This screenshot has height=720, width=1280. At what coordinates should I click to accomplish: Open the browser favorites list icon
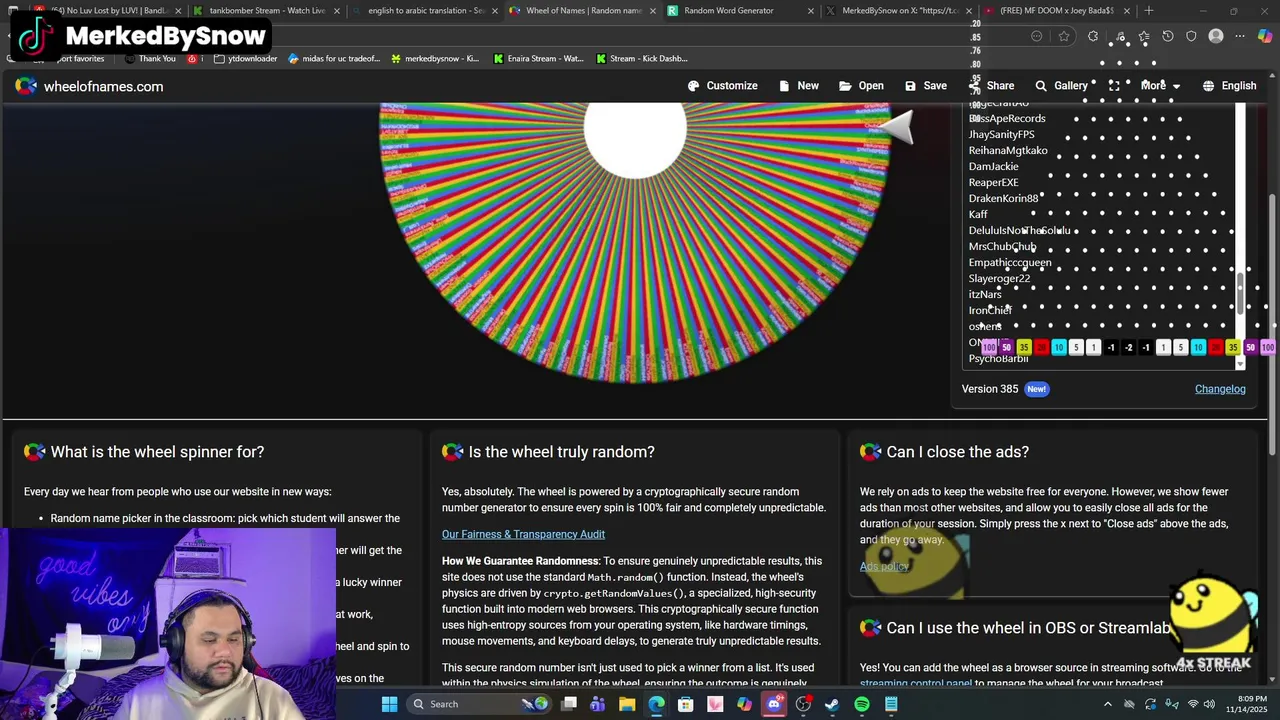click(1143, 36)
